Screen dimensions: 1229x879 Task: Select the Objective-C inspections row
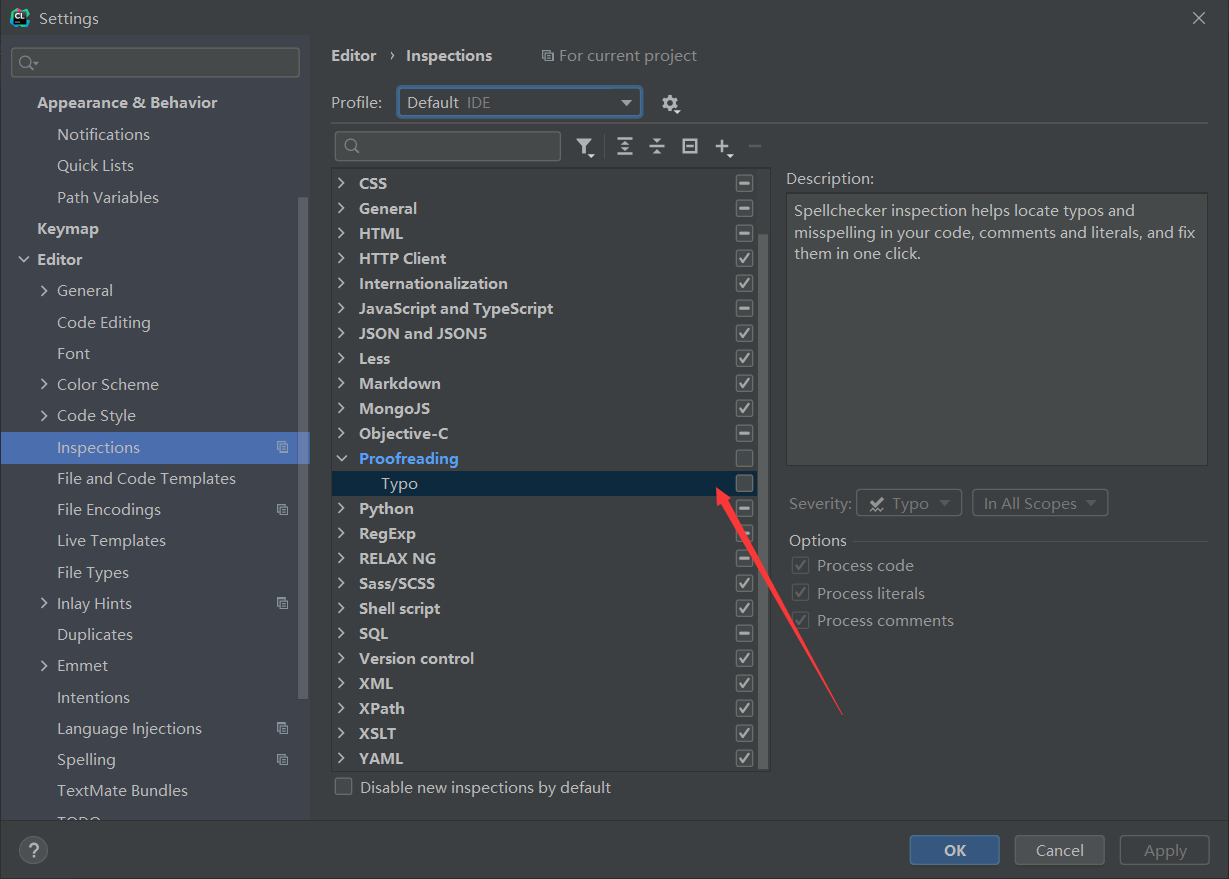[545, 433]
